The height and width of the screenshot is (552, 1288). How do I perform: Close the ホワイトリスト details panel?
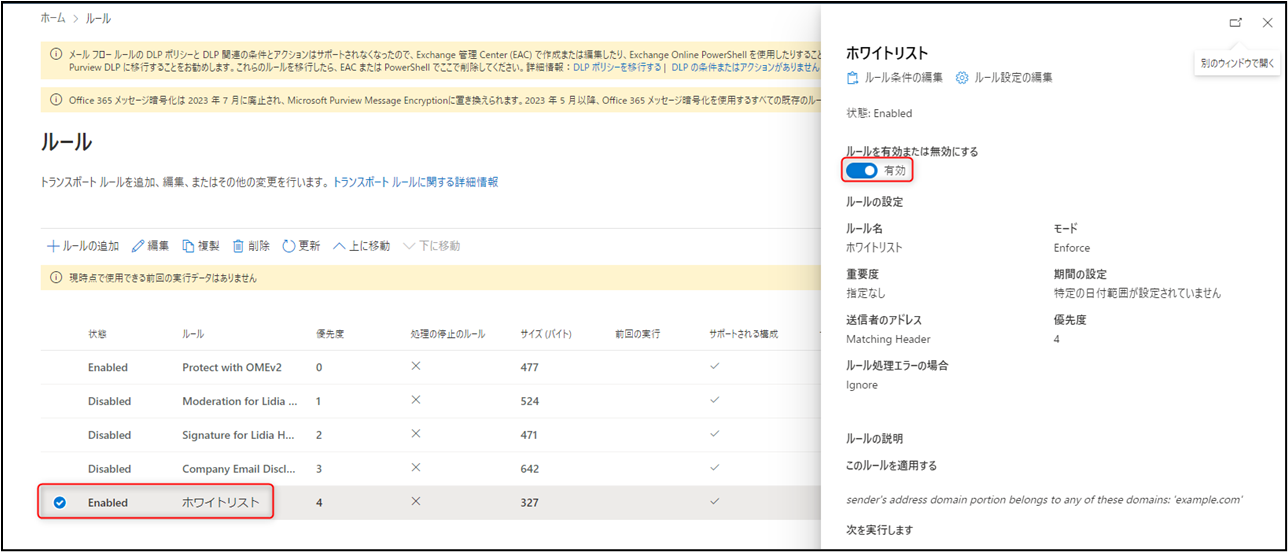click(x=1267, y=22)
